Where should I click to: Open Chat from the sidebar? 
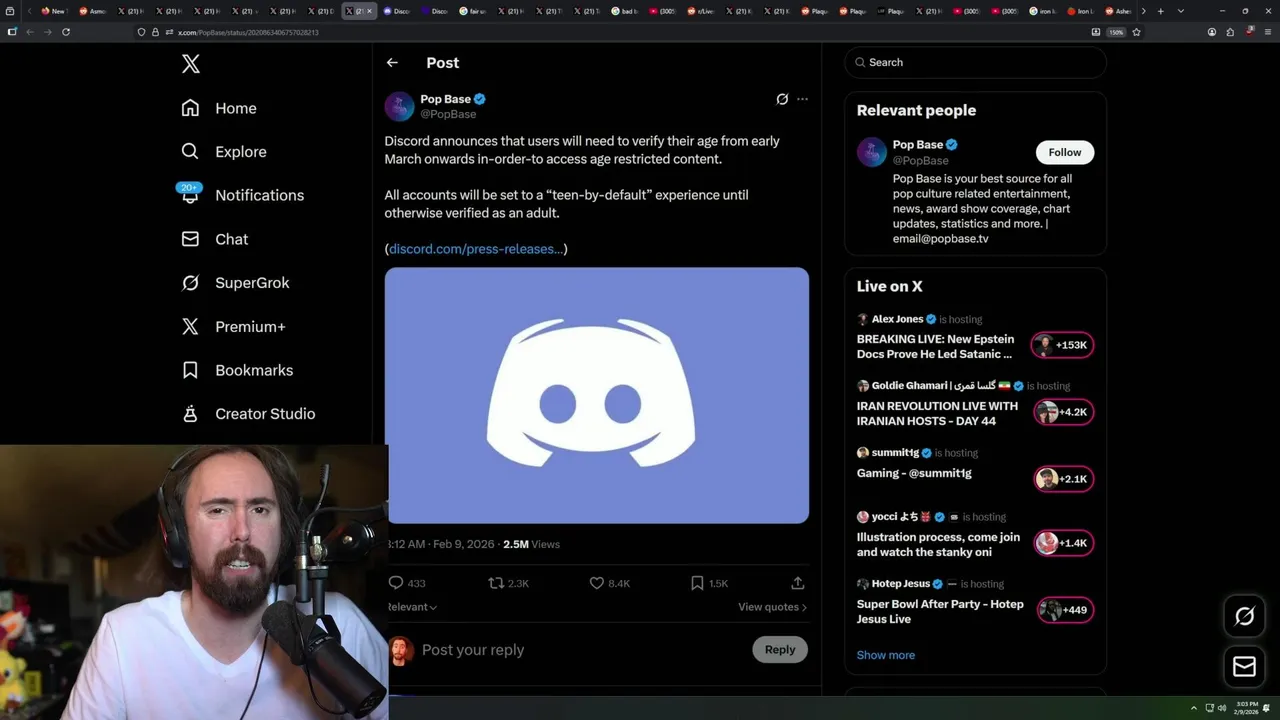tap(215, 239)
